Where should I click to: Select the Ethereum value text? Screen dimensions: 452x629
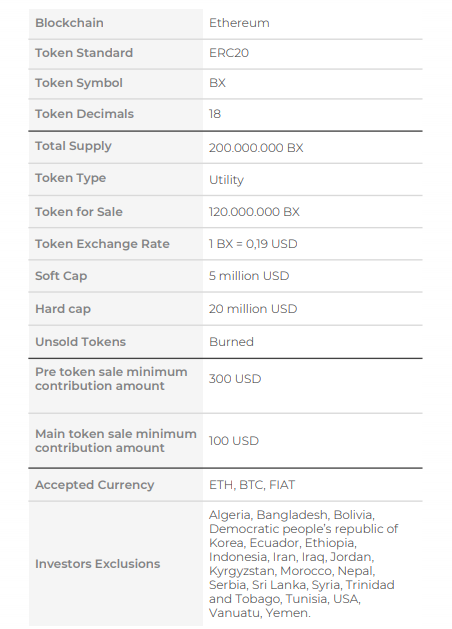pyautogui.click(x=239, y=23)
